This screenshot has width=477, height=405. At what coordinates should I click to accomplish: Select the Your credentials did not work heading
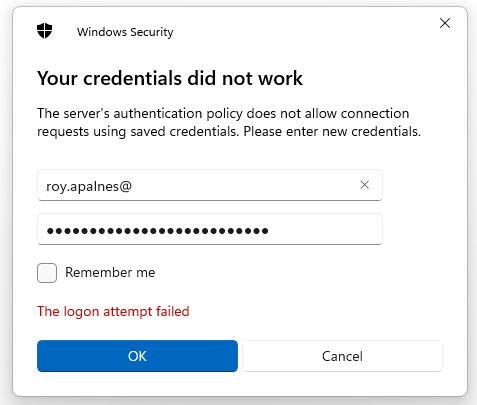[x=170, y=78]
